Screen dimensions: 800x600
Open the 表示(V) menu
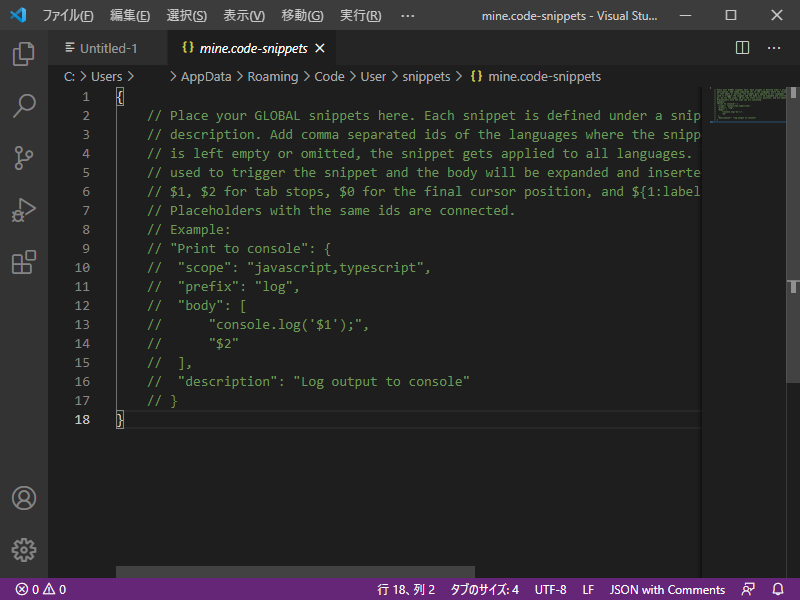point(244,15)
